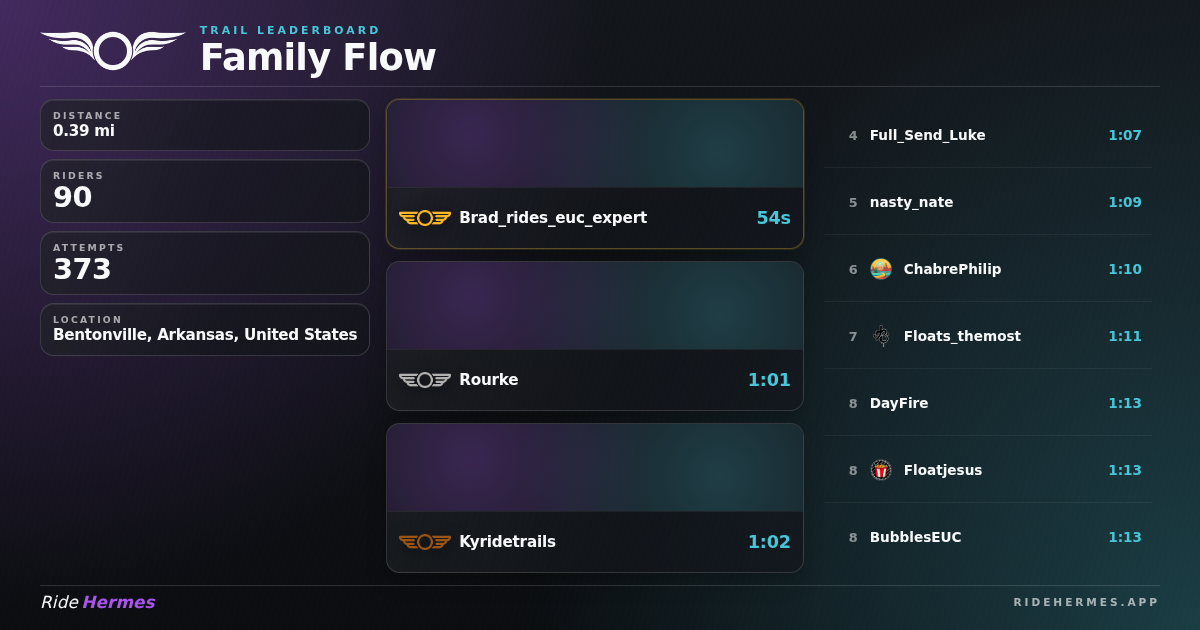Click Floats_themost's avatar icon
Image resolution: width=1200 pixels, height=630 pixels.
coord(881,336)
